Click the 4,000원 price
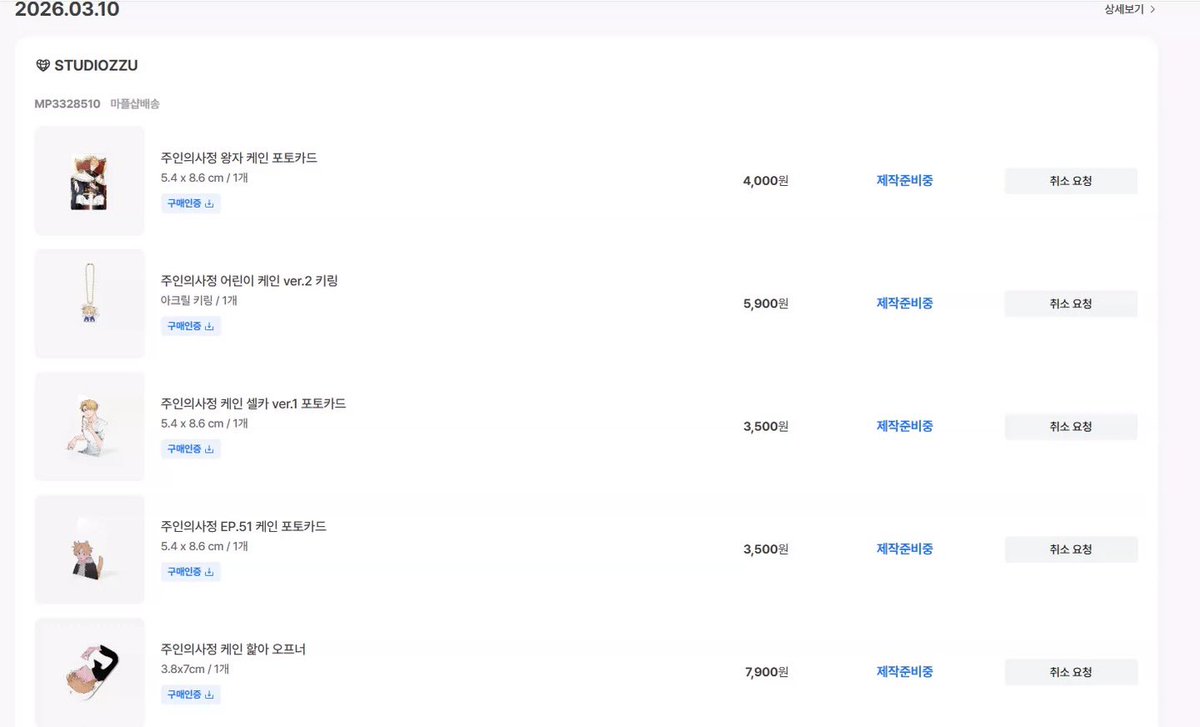 (766, 181)
